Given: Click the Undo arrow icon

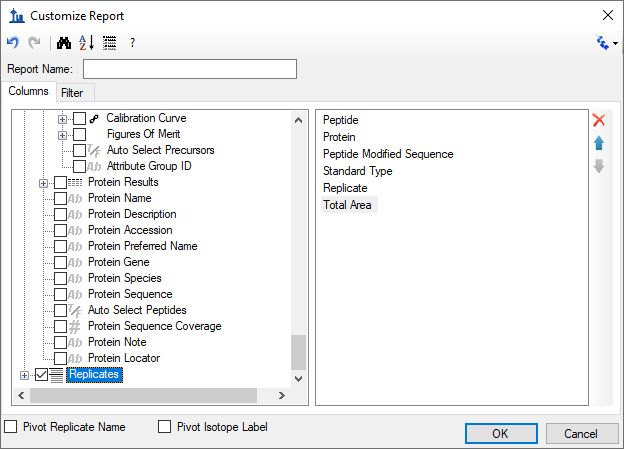Looking at the screenshot, I should click(x=13, y=42).
